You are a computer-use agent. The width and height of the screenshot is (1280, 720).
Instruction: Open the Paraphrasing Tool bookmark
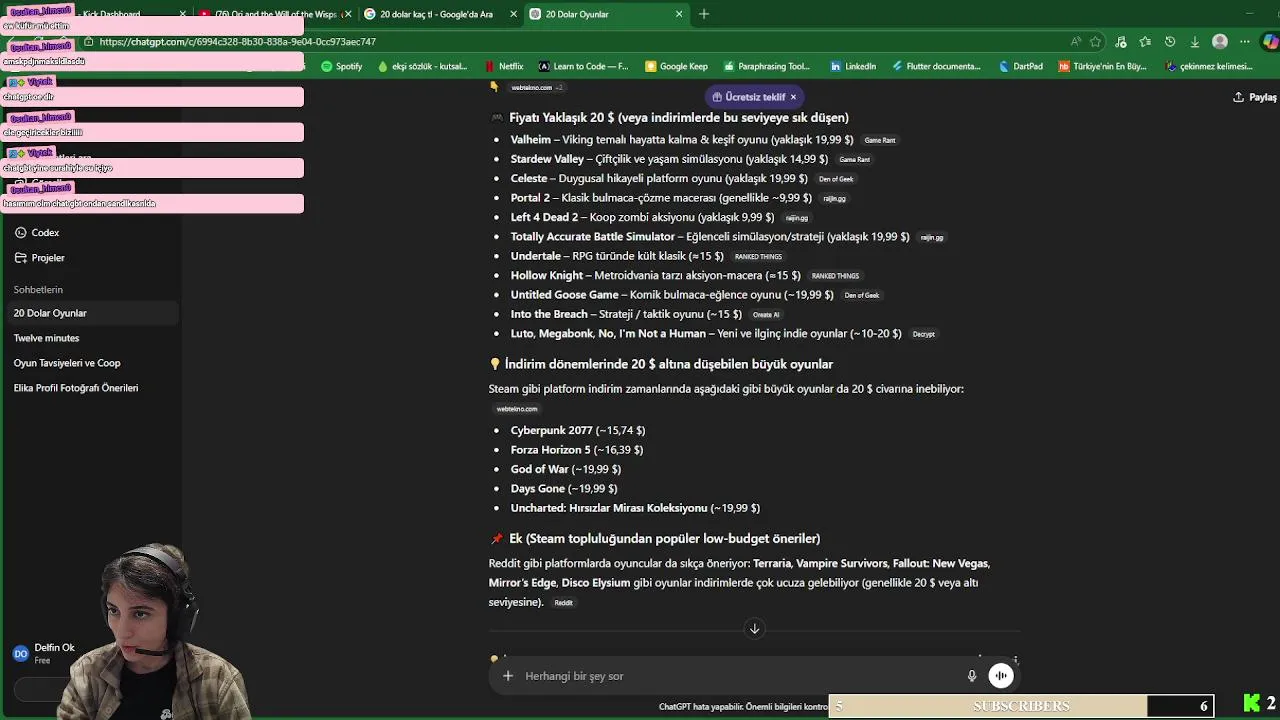[766, 66]
